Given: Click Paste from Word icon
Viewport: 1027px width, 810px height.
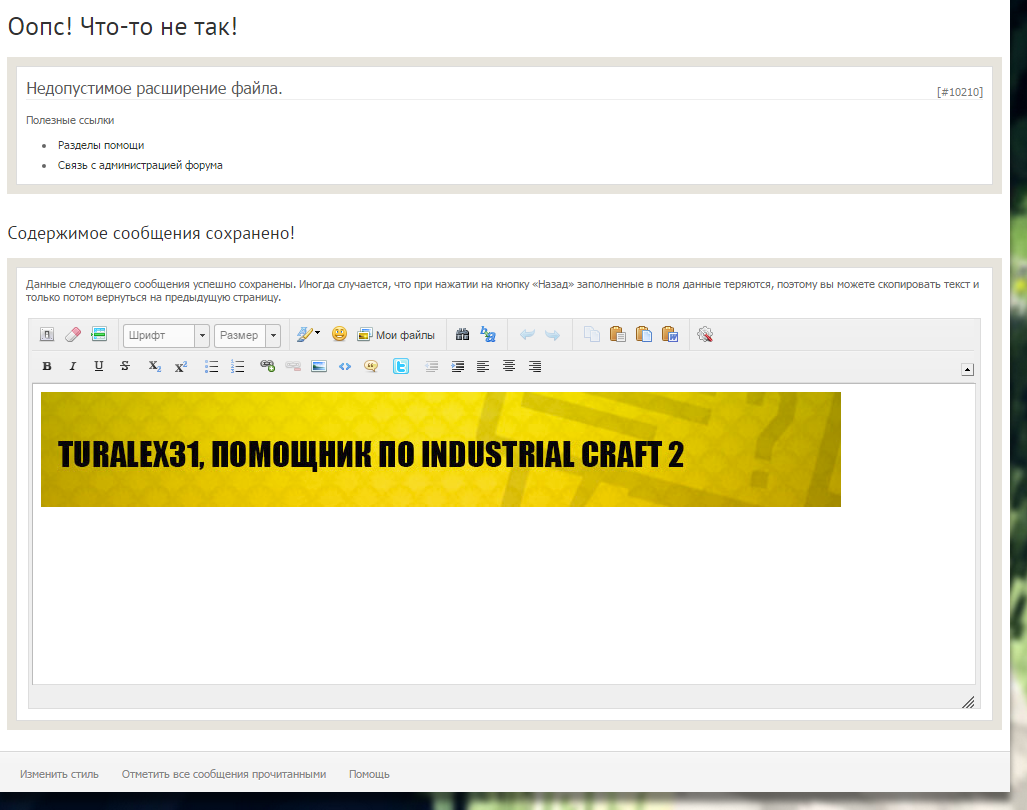Looking at the screenshot, I should (x=670, y=335).
